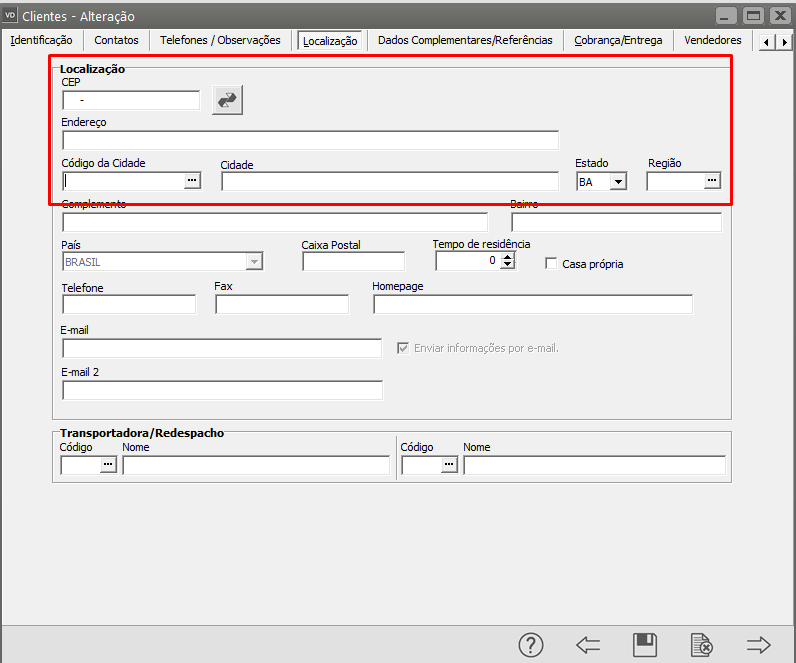Image resolution: width=796 pixels, height=663 pixels.
Task: Open the Região lookup button
Action: coord(711,181)
